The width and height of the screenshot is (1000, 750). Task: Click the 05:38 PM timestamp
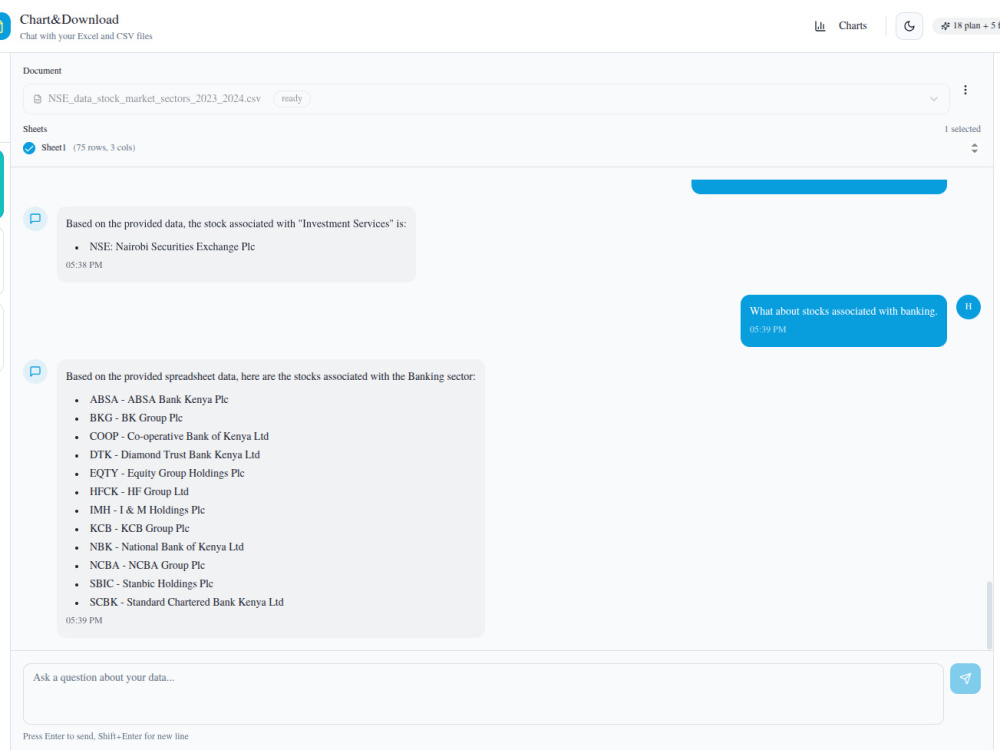tap(84, 265)
